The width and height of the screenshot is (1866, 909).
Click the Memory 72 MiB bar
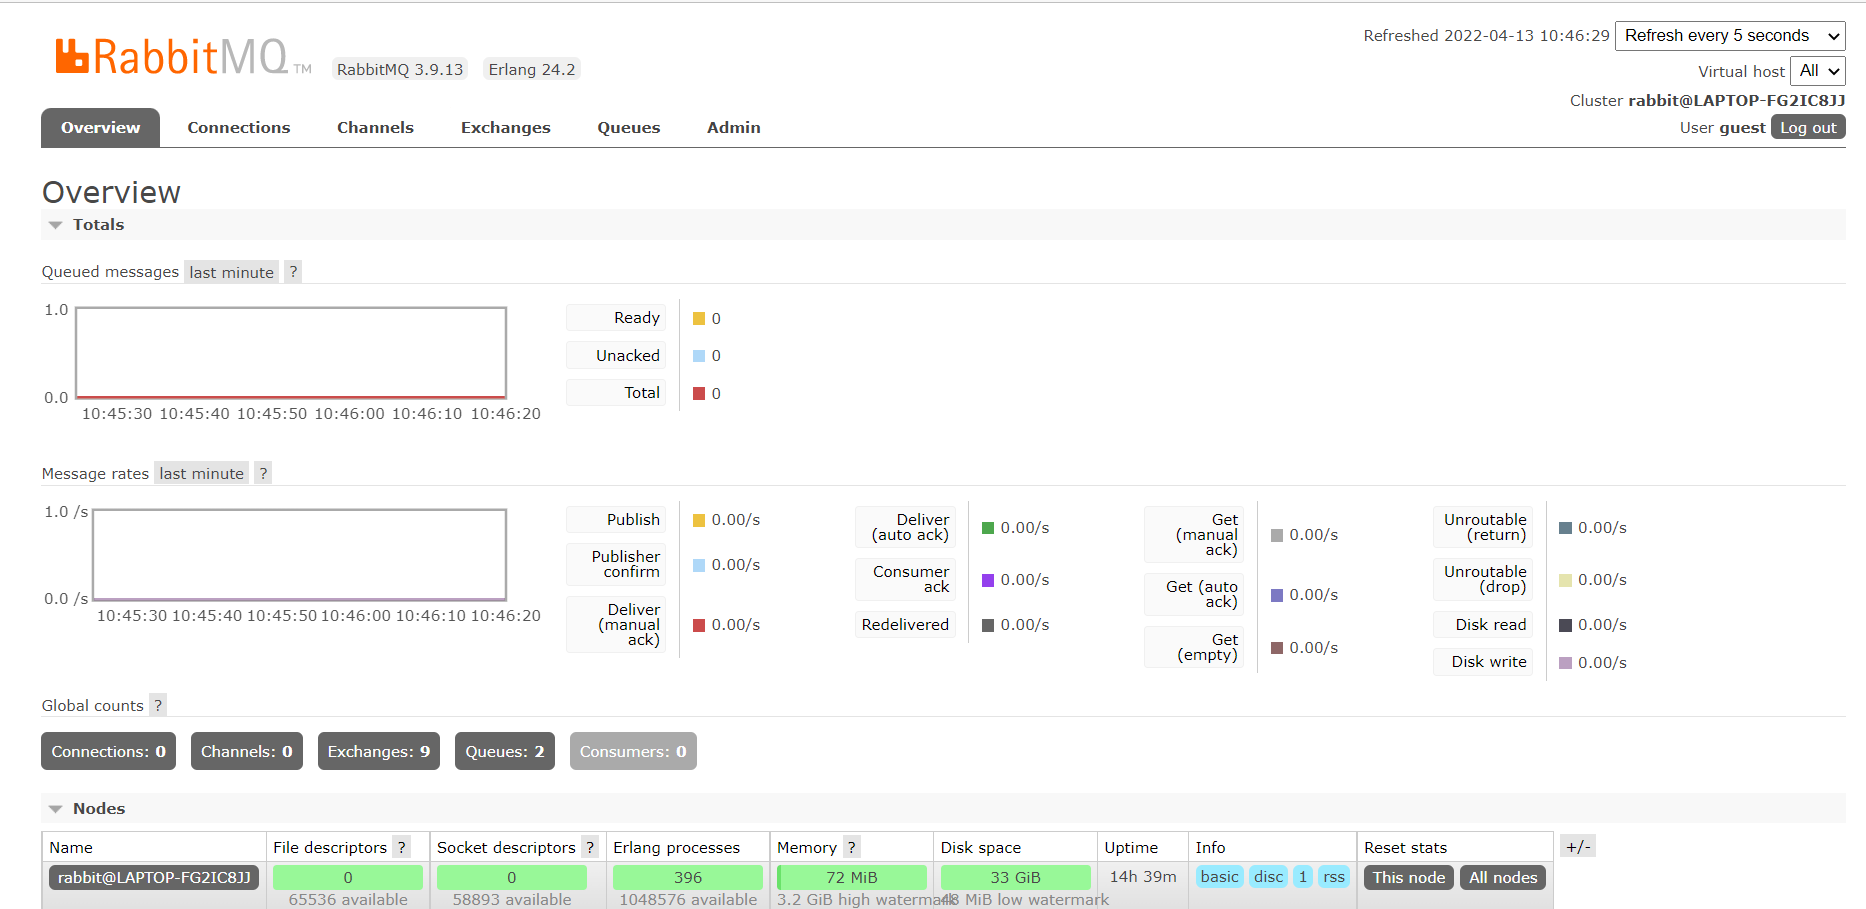coord(852,877)
